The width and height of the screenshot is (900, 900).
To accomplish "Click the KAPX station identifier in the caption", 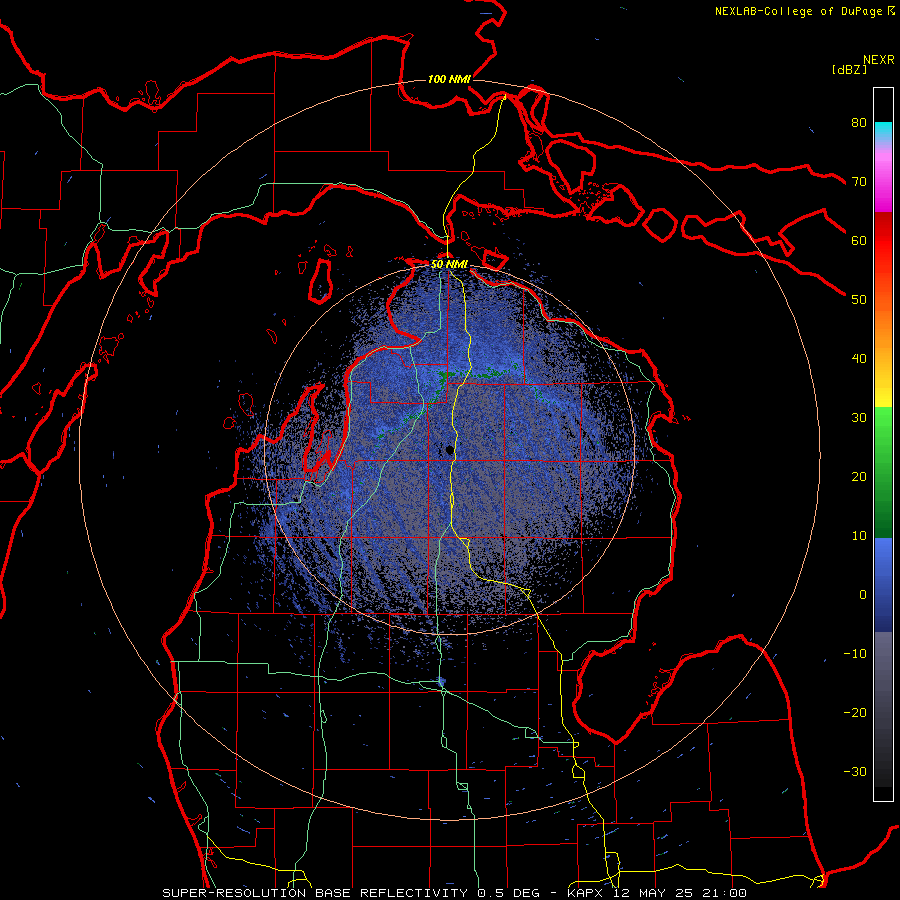I will point(584,893).
